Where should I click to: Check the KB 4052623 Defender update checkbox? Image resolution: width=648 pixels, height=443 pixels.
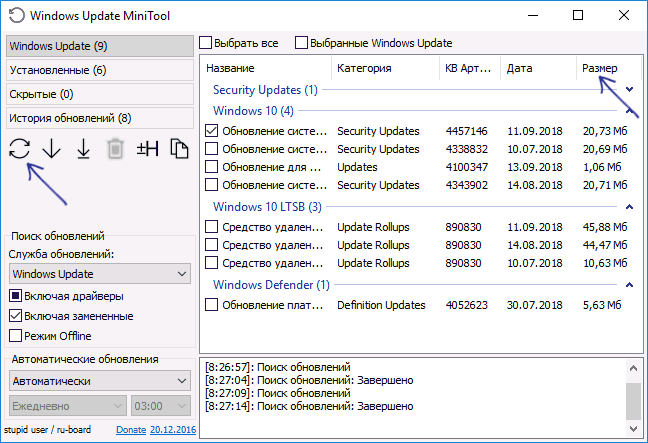click(212, 305)
